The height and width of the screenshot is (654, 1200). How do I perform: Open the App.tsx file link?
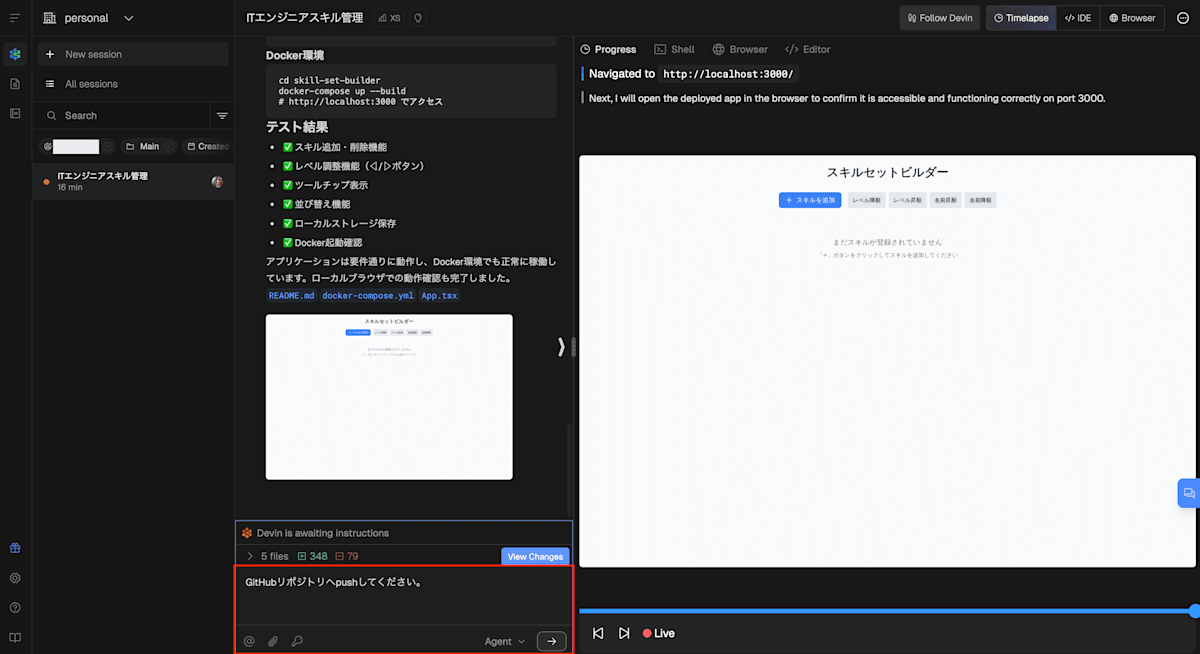pos(439,296)
